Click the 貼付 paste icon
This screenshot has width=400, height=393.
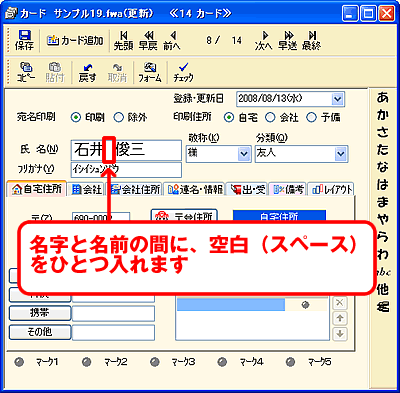(55, 72)
